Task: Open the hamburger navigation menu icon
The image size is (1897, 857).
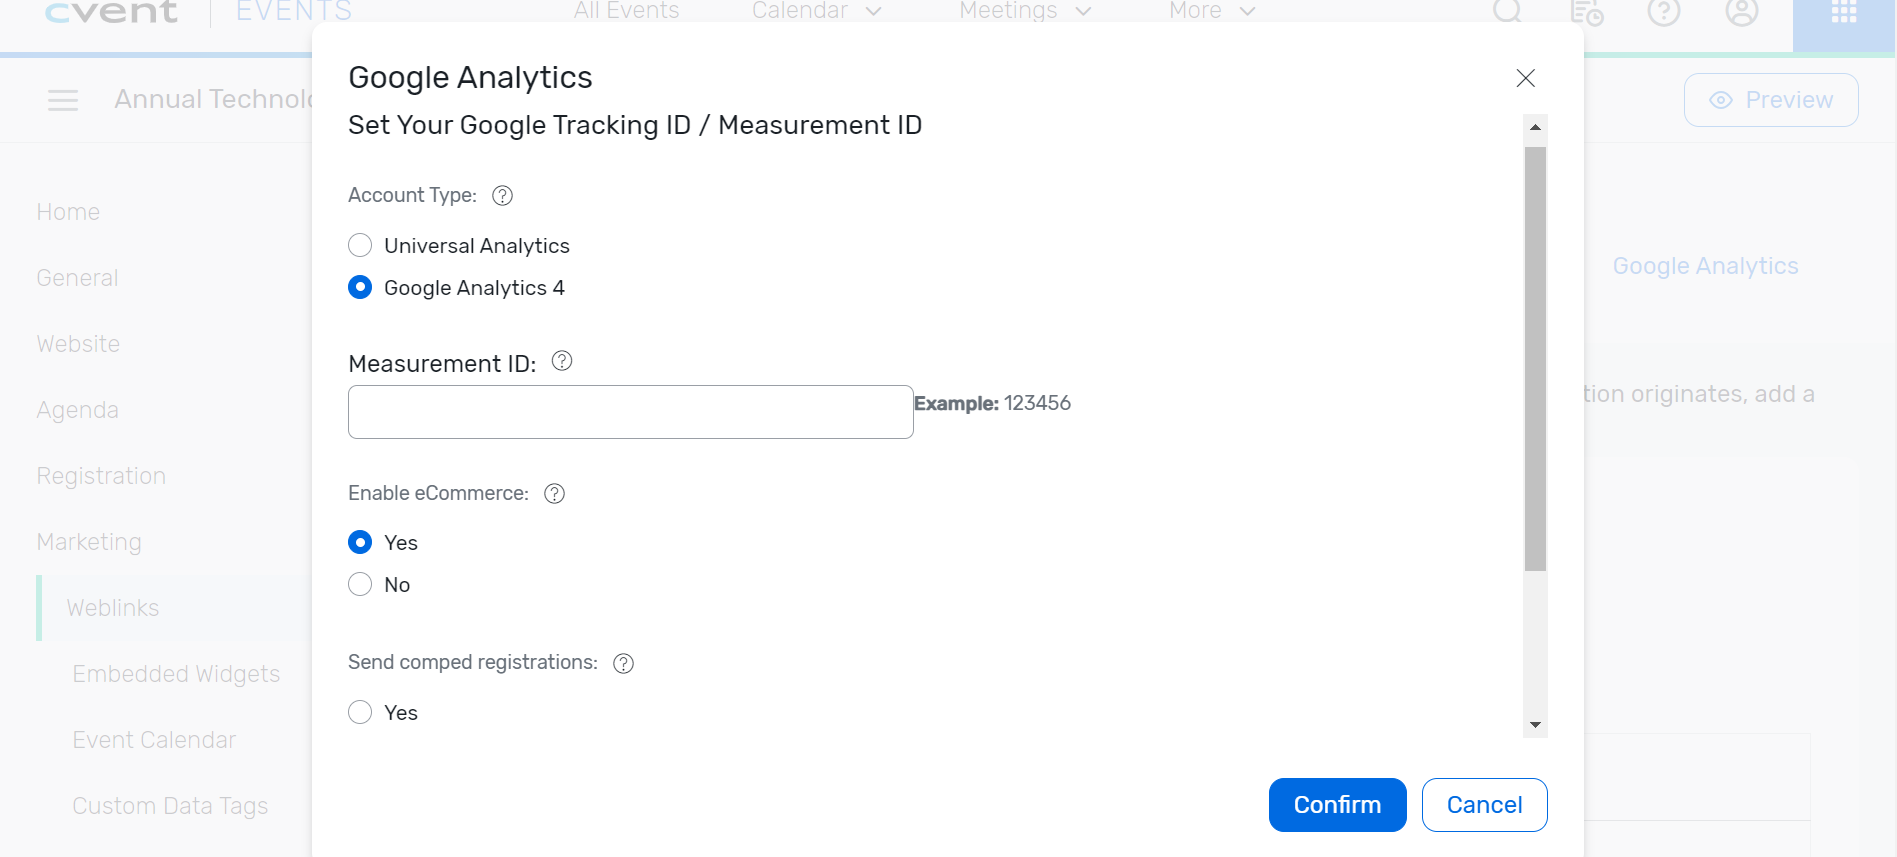Action: (x=63, y=100)
